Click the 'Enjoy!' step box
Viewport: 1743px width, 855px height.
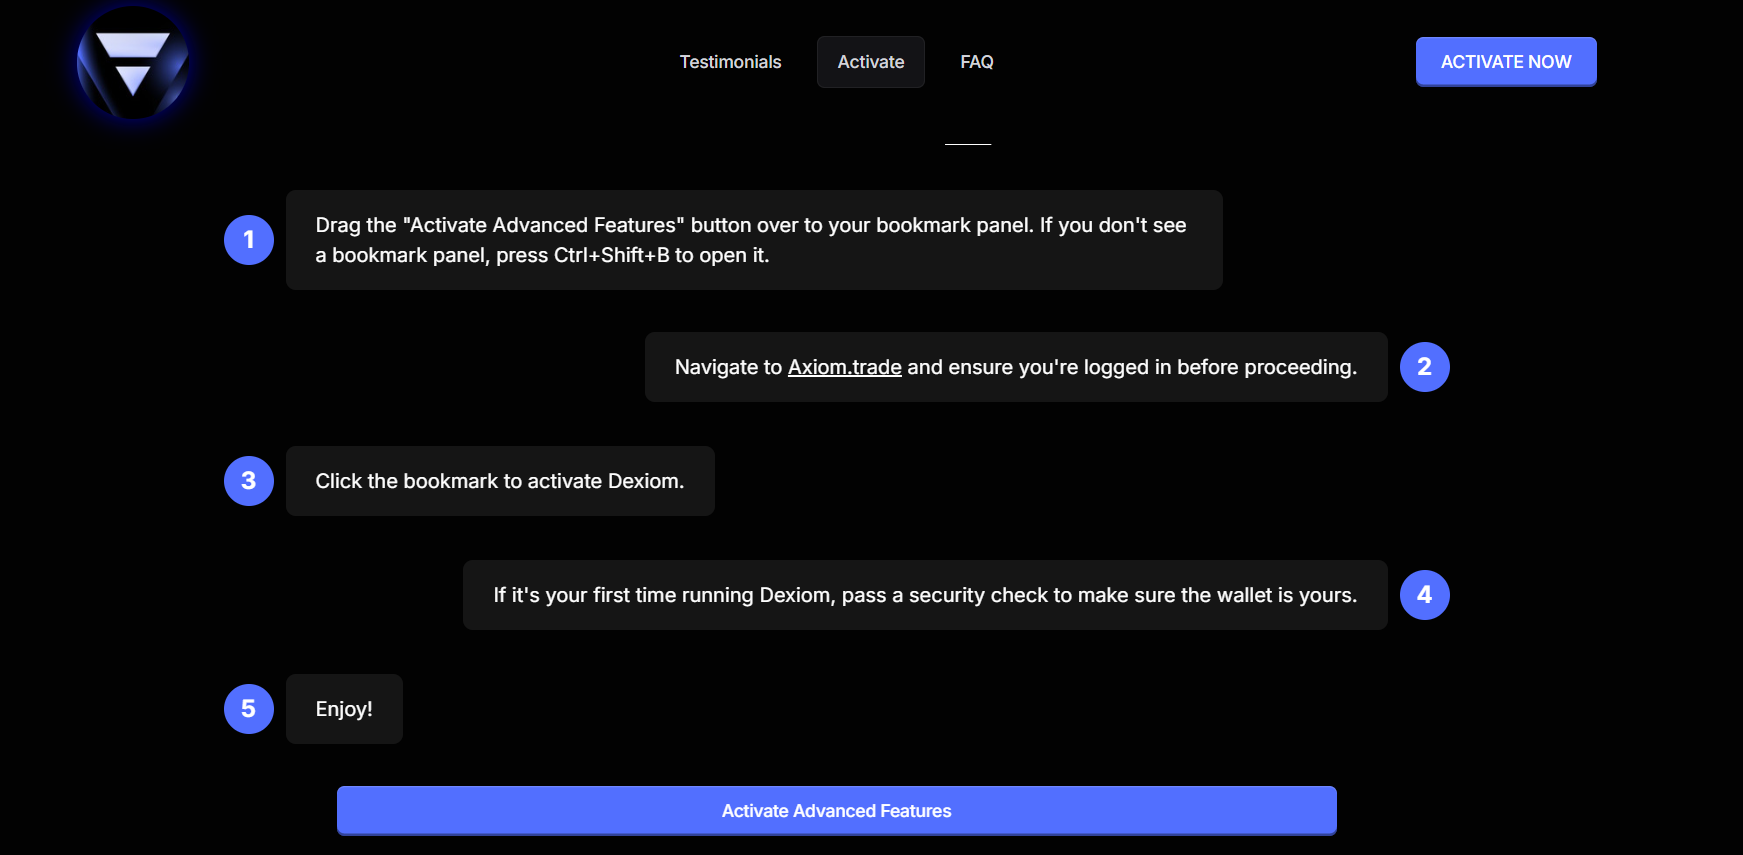coord(344,709)
